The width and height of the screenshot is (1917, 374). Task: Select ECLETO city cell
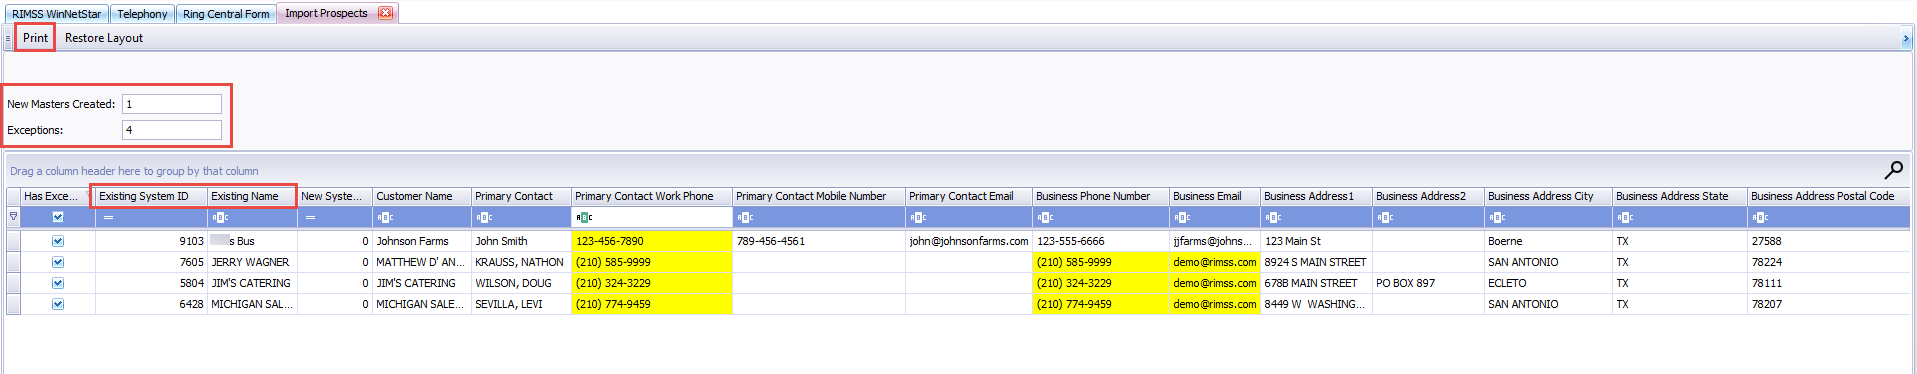click(1548, 283)
